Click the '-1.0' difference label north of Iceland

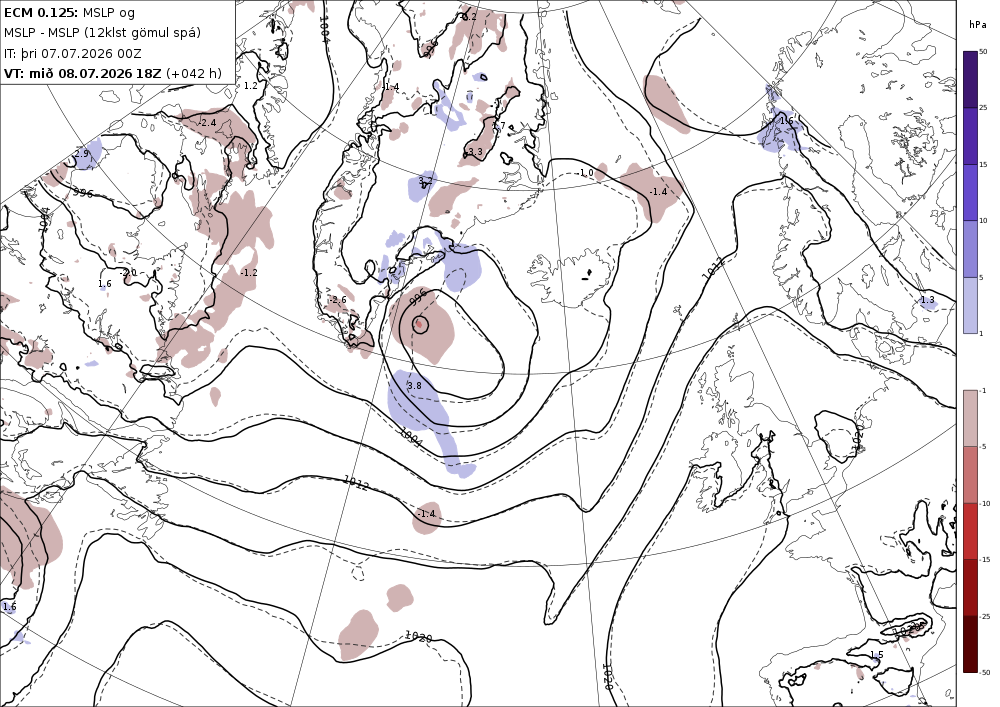coord(586,173)
